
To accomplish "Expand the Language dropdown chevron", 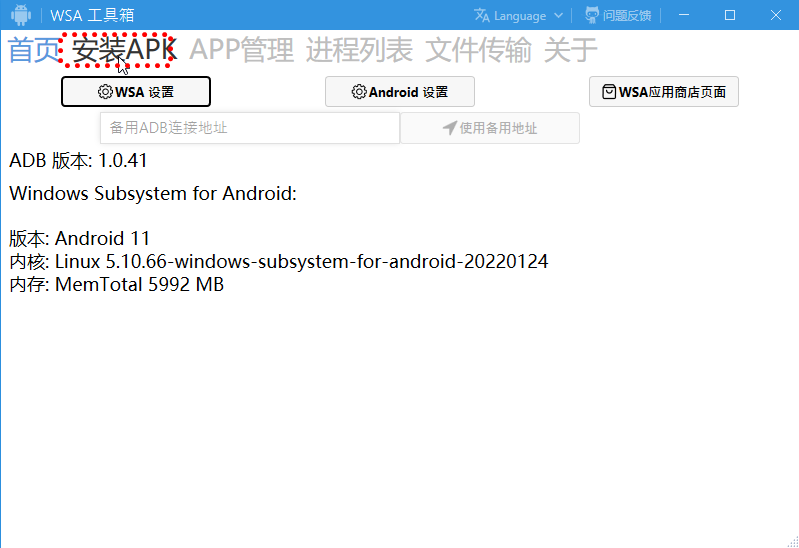I will pyautogui.click(x=558, y=16).
